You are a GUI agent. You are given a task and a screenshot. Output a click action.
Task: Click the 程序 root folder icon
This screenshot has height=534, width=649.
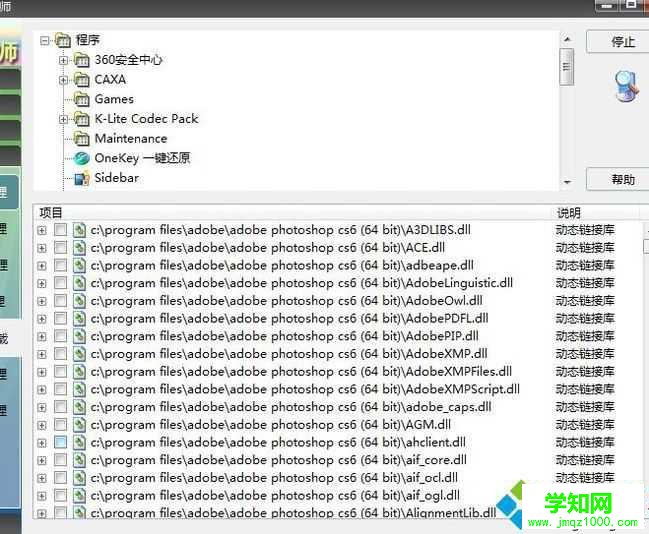coord(63,41)
